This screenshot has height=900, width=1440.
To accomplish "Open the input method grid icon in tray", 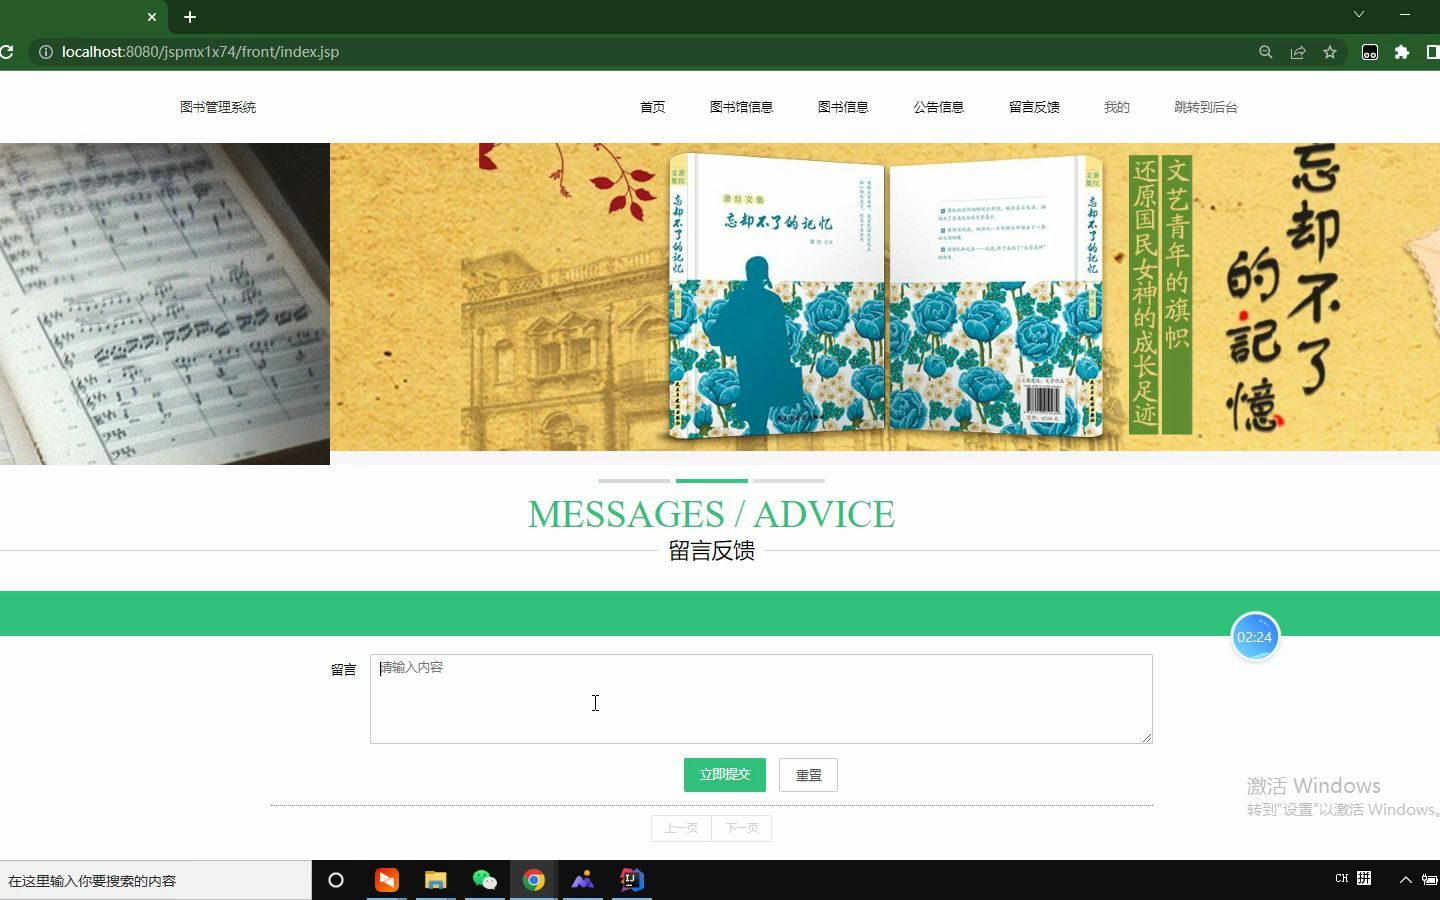I will click(x=1364, y=879).
